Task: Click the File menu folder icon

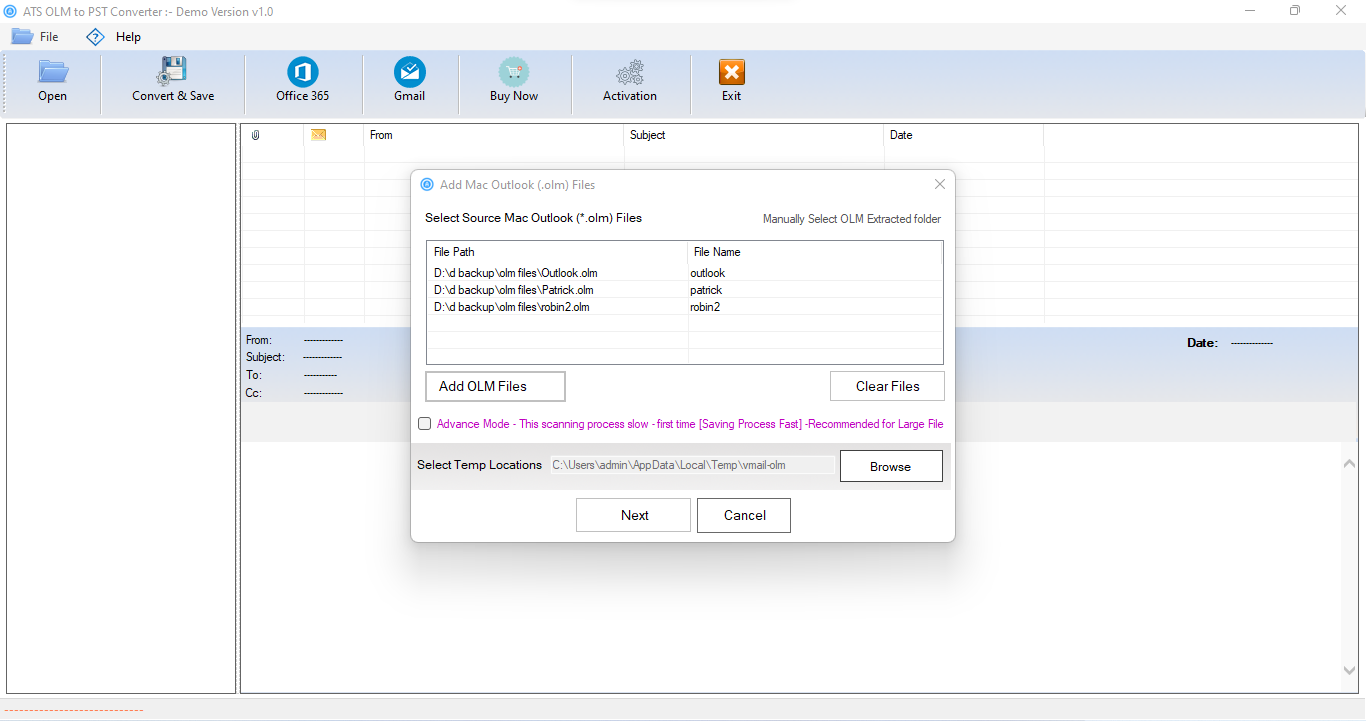Action: pos(22,36)
